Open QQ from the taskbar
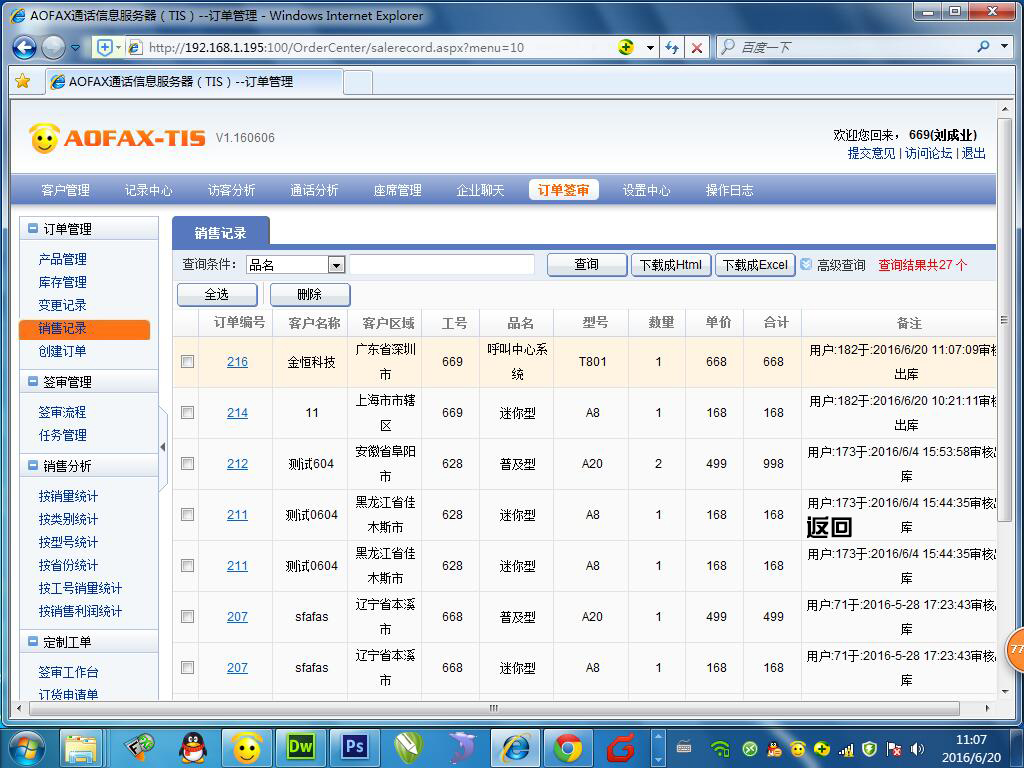 [x=193, y=748]
